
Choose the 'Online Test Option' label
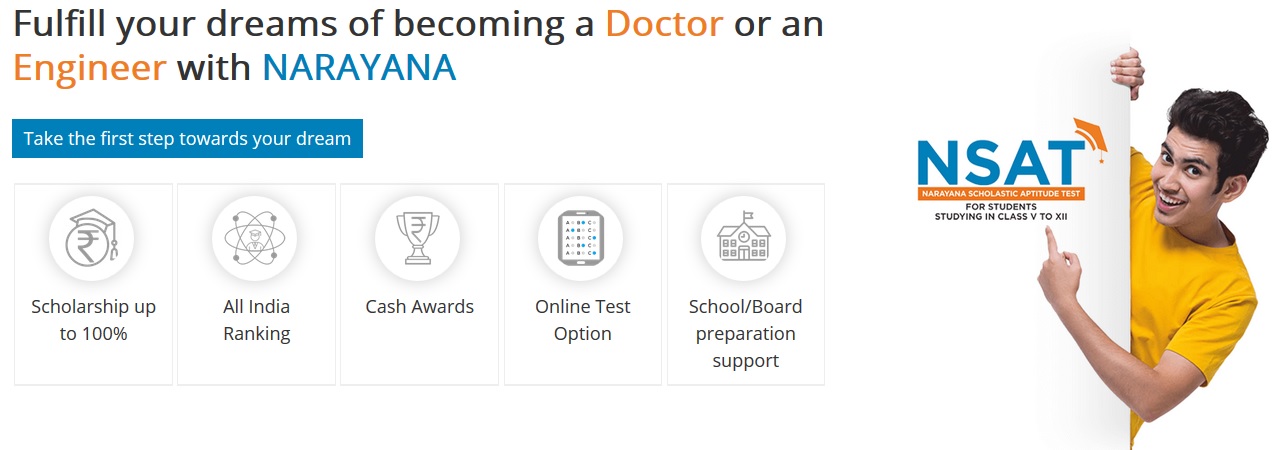point(582,320)
